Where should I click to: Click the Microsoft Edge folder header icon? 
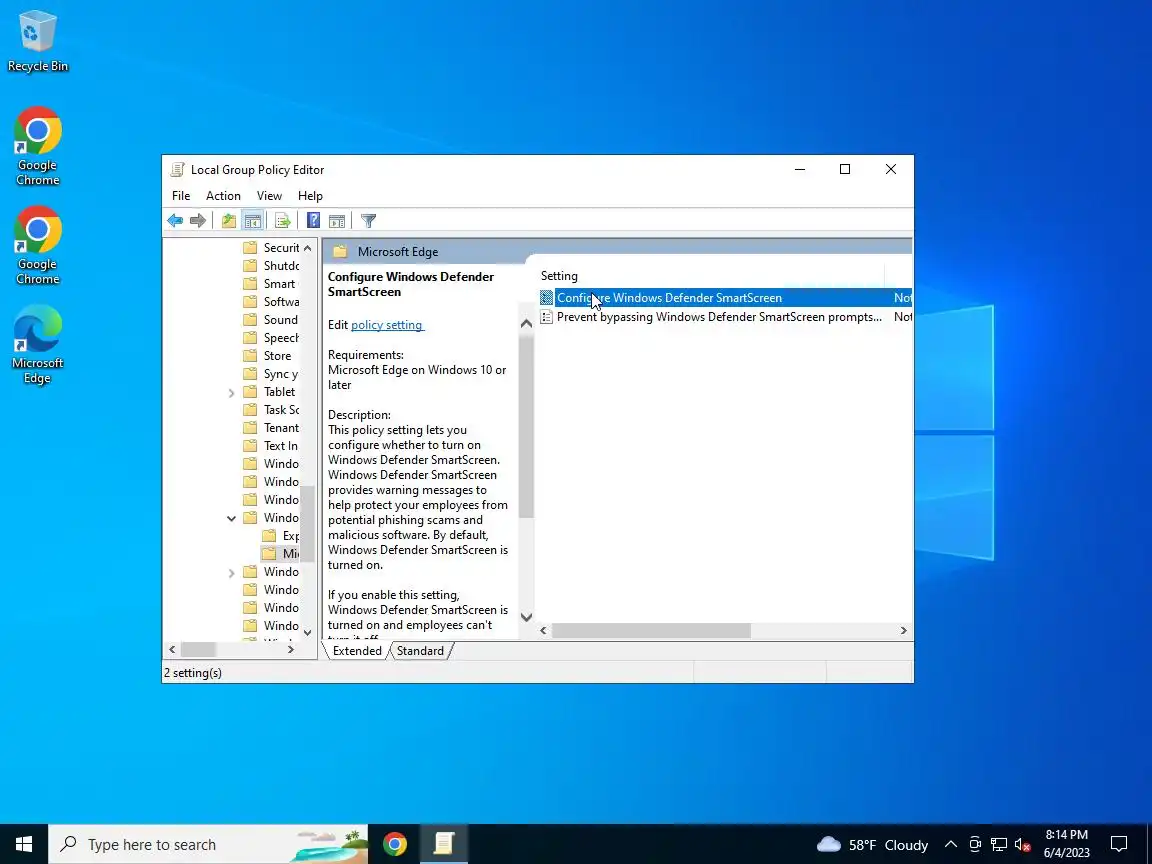pos(339,251)
